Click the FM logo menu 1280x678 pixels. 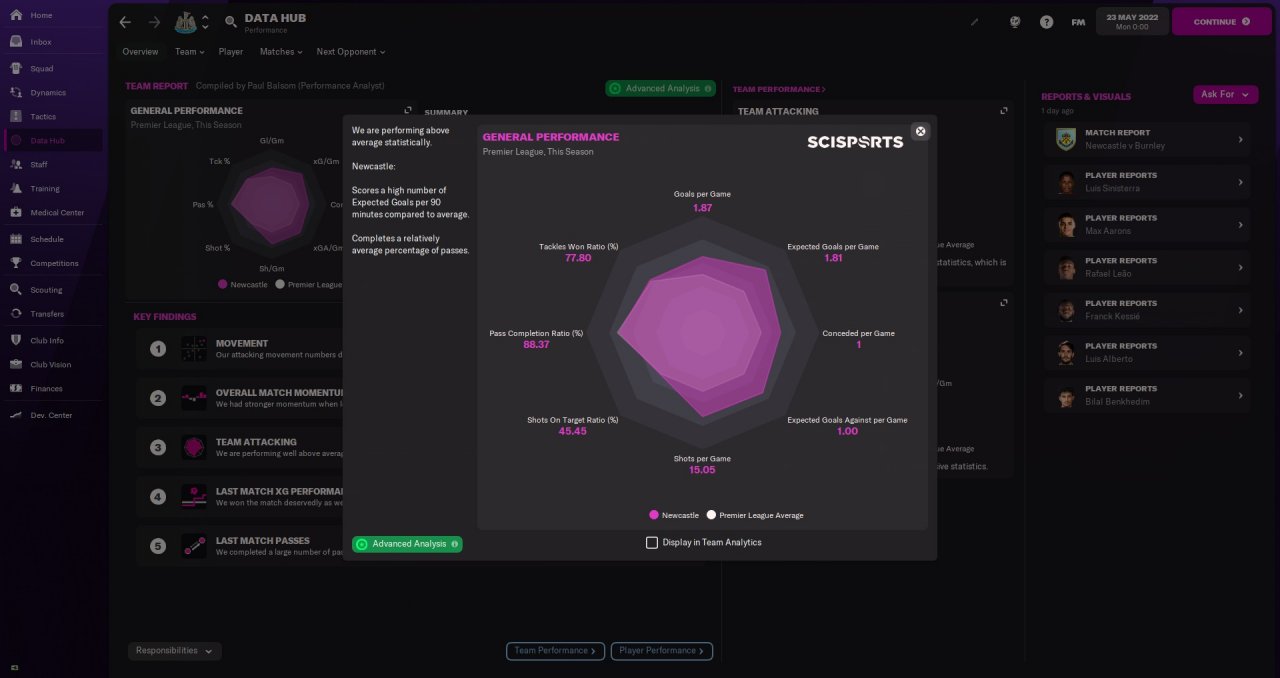[1078, 22]
